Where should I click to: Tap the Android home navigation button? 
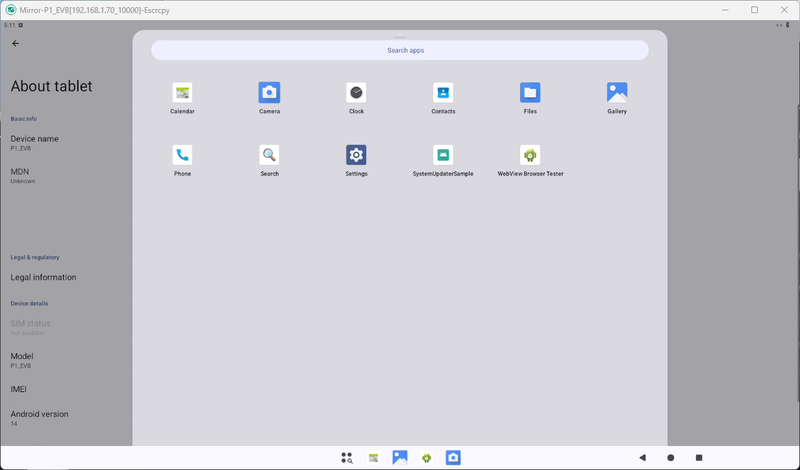tap(670, 458)
